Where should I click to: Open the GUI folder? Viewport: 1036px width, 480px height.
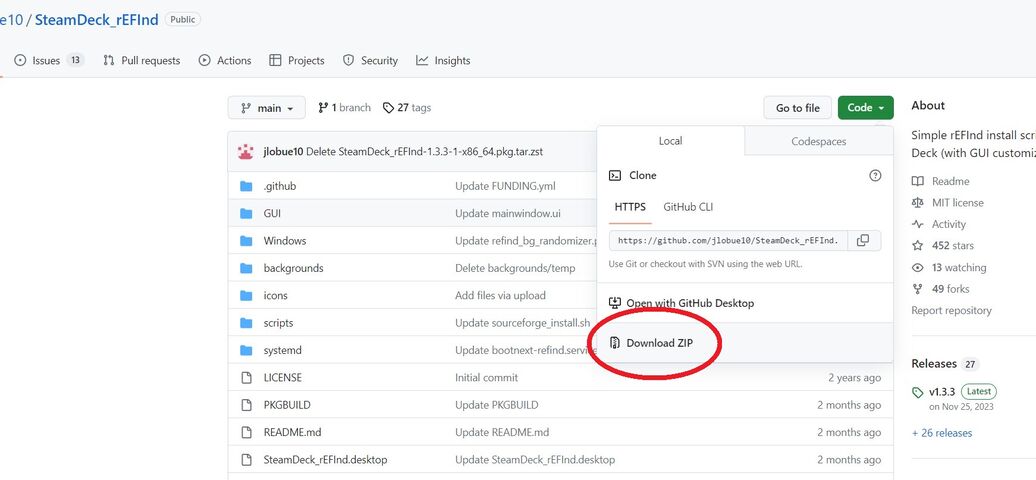point(272,214)
